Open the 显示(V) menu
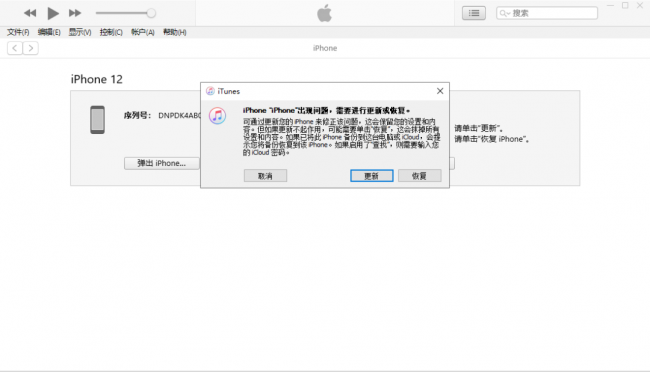Screen dimensions: 650x372 [80, 32]
